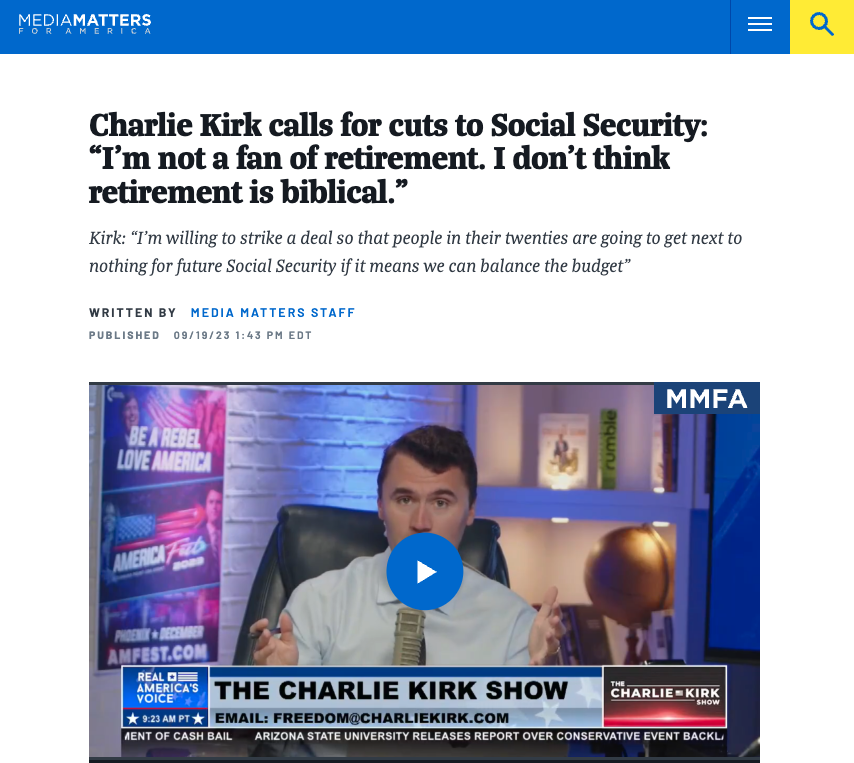The height and width of the screenshot is (763, 854).
Task: Select the article headline about Social Security
Action: click(x=398, y=158)
